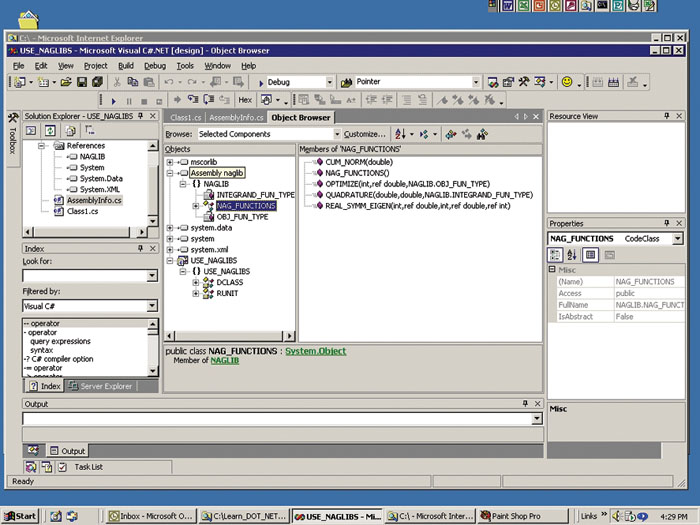This screenshot has height=525, width=700.
Task: Open the Debug configuration dropdown
Action: point(328,82)
